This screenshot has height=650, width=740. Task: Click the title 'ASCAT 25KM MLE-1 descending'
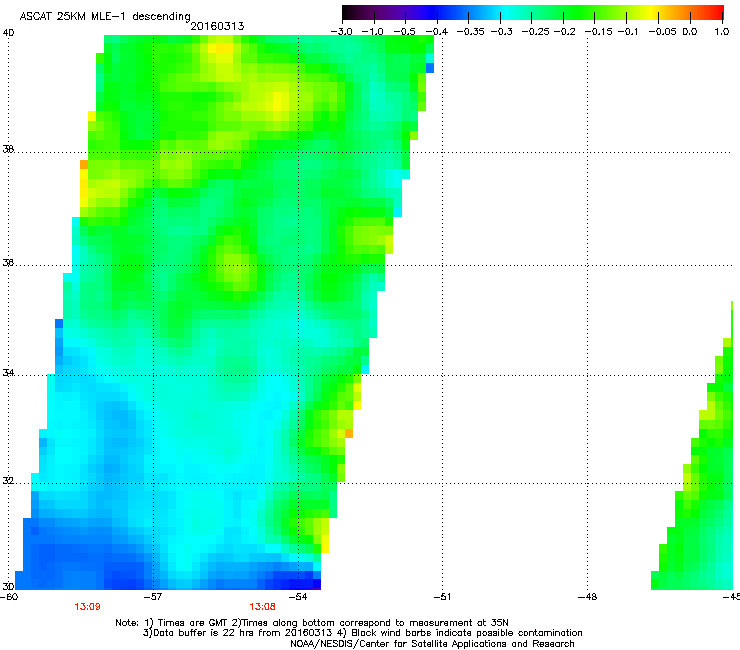click(x=105, y=17)
